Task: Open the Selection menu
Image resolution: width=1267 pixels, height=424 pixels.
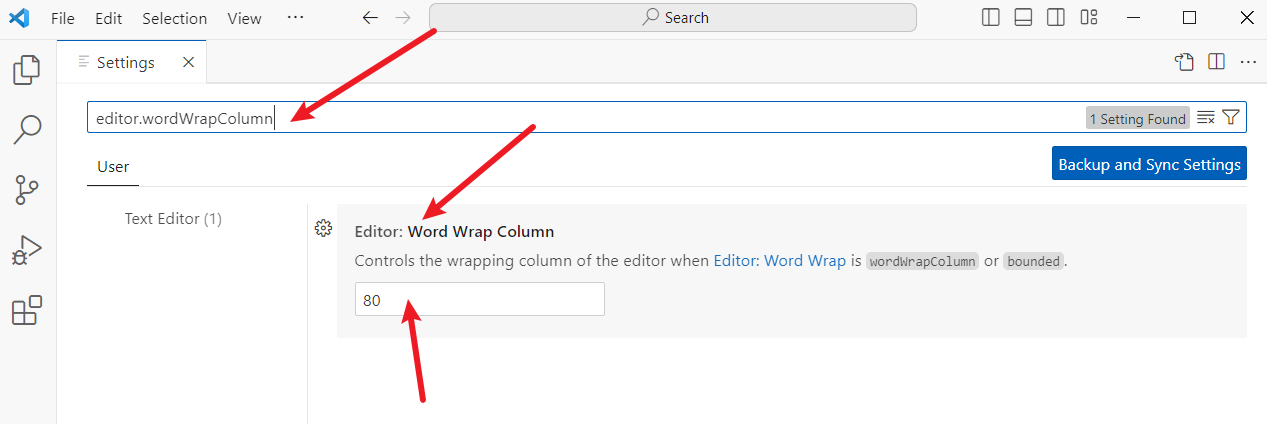Action: 174,18
